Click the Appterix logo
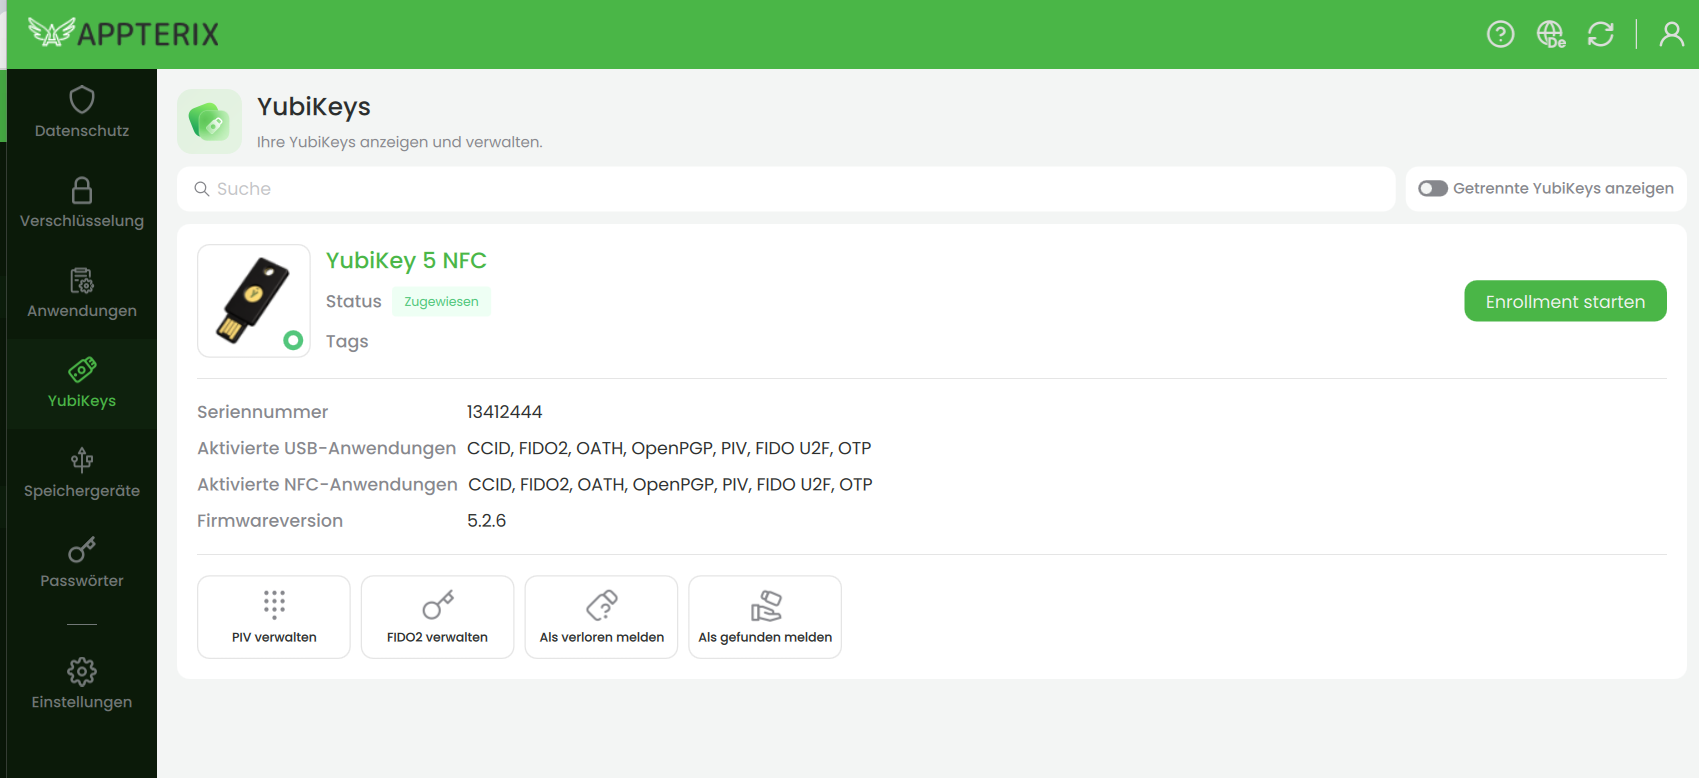 124,34
